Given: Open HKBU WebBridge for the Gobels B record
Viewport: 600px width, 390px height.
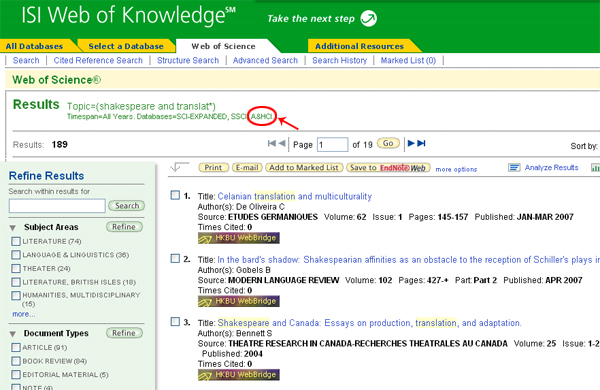Looking at the screenshot, I should coord(238,301).
